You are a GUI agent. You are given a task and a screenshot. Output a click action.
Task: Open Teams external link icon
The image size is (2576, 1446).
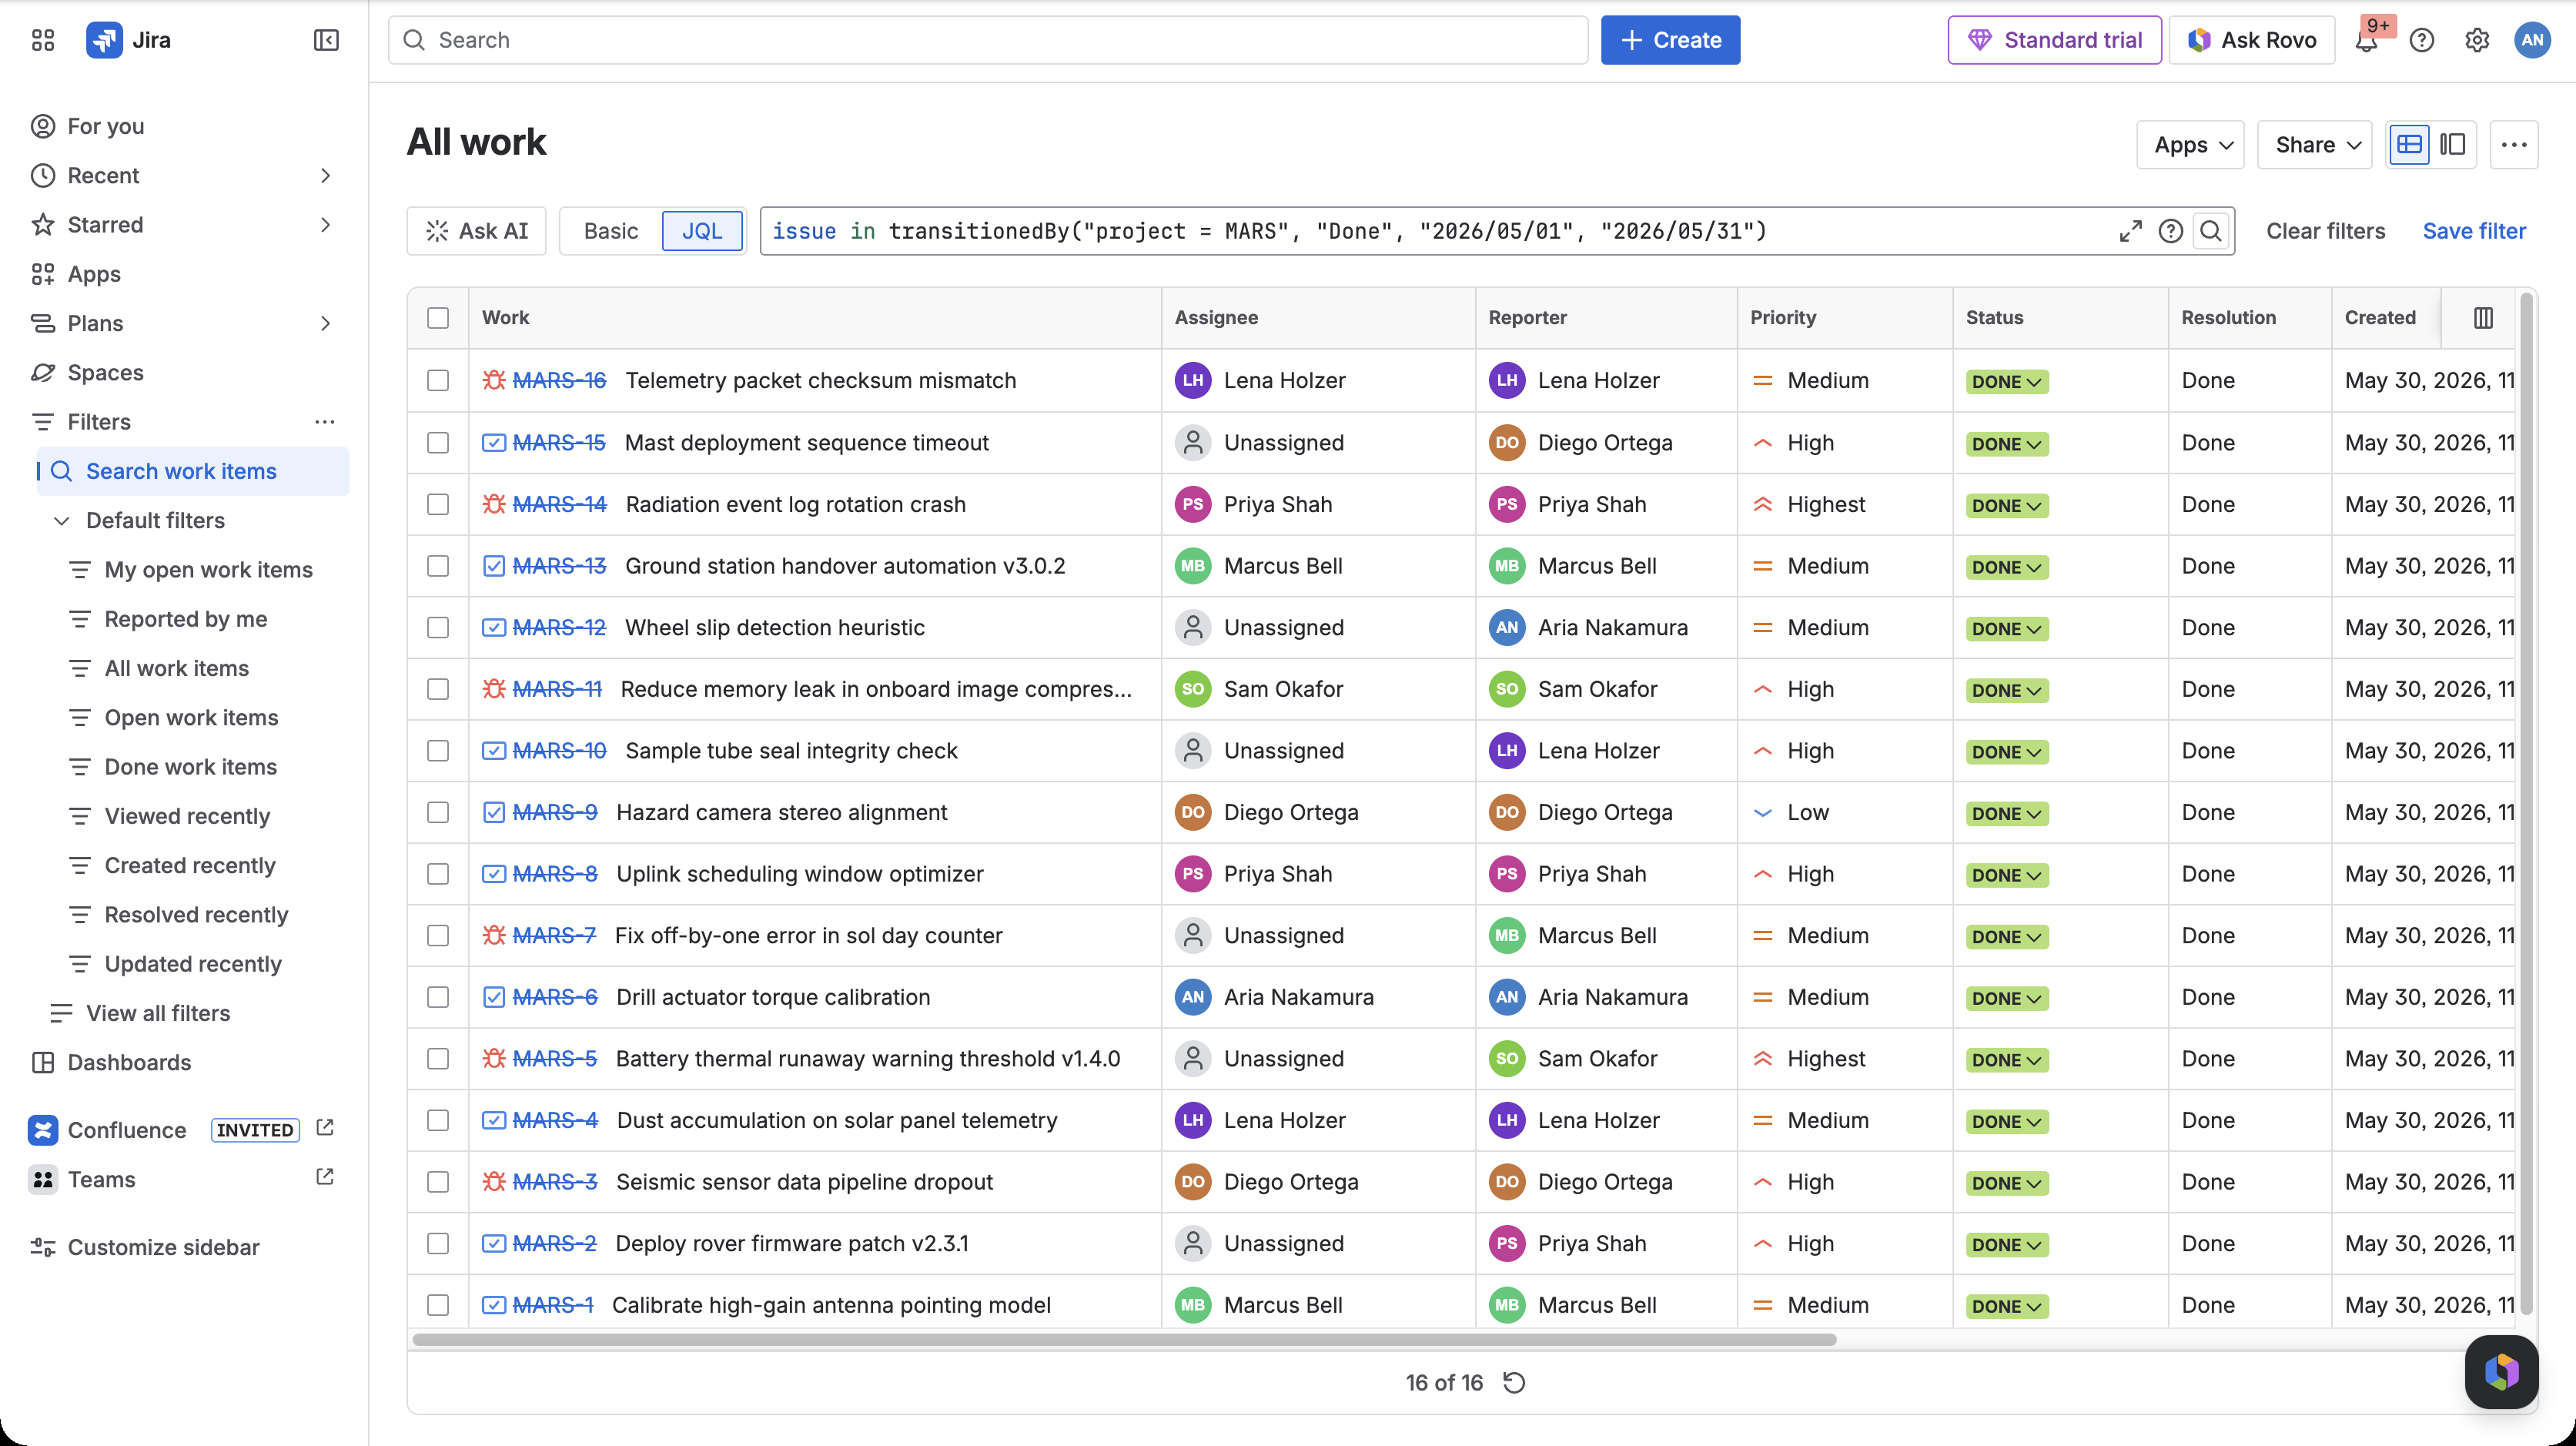point(325,1177)
